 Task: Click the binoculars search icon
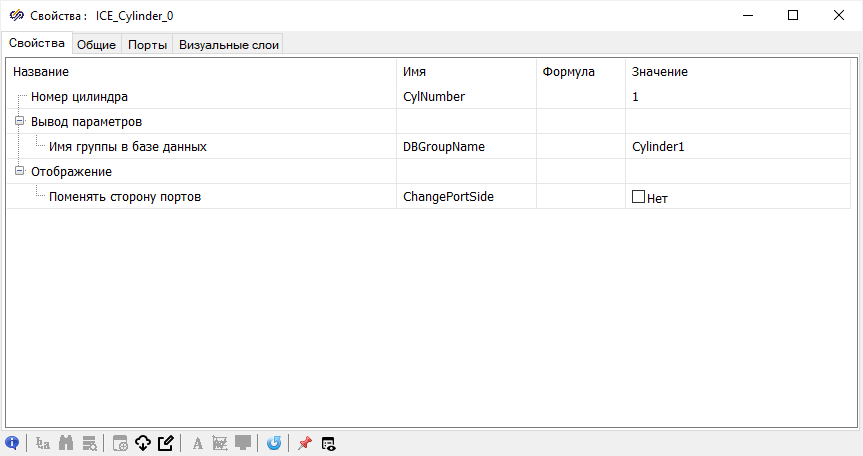point(67,443)
